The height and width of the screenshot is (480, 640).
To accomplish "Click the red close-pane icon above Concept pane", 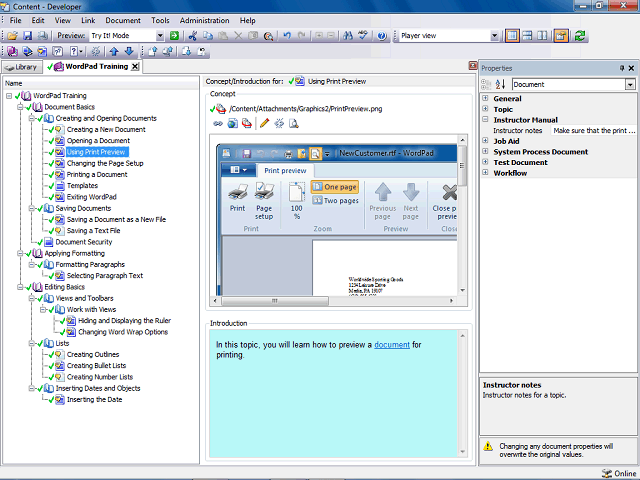I will [473, 65].
